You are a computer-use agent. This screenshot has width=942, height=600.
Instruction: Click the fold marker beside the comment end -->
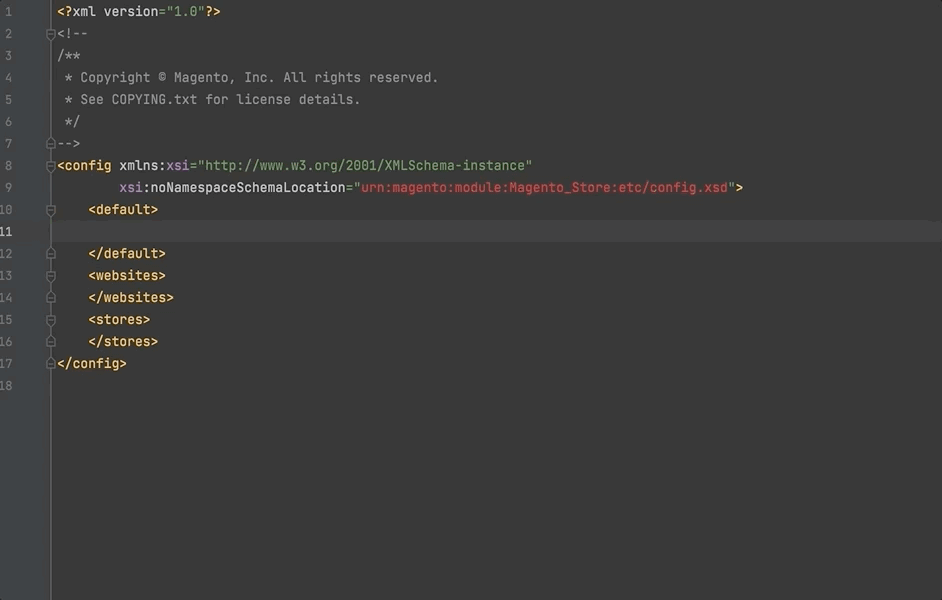coord(51,144)
